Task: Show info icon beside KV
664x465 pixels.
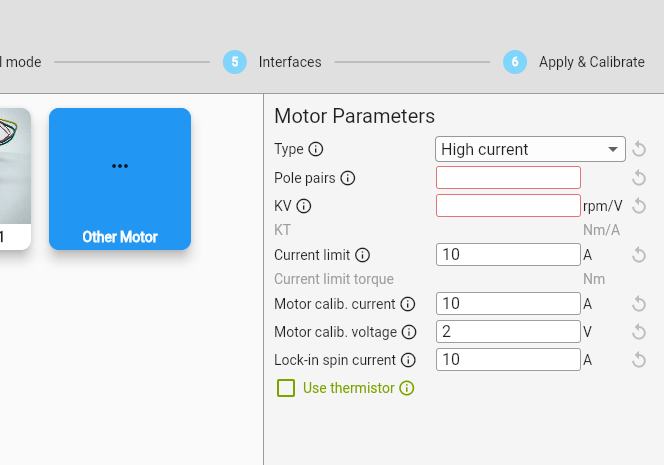Action: (304, 206)
